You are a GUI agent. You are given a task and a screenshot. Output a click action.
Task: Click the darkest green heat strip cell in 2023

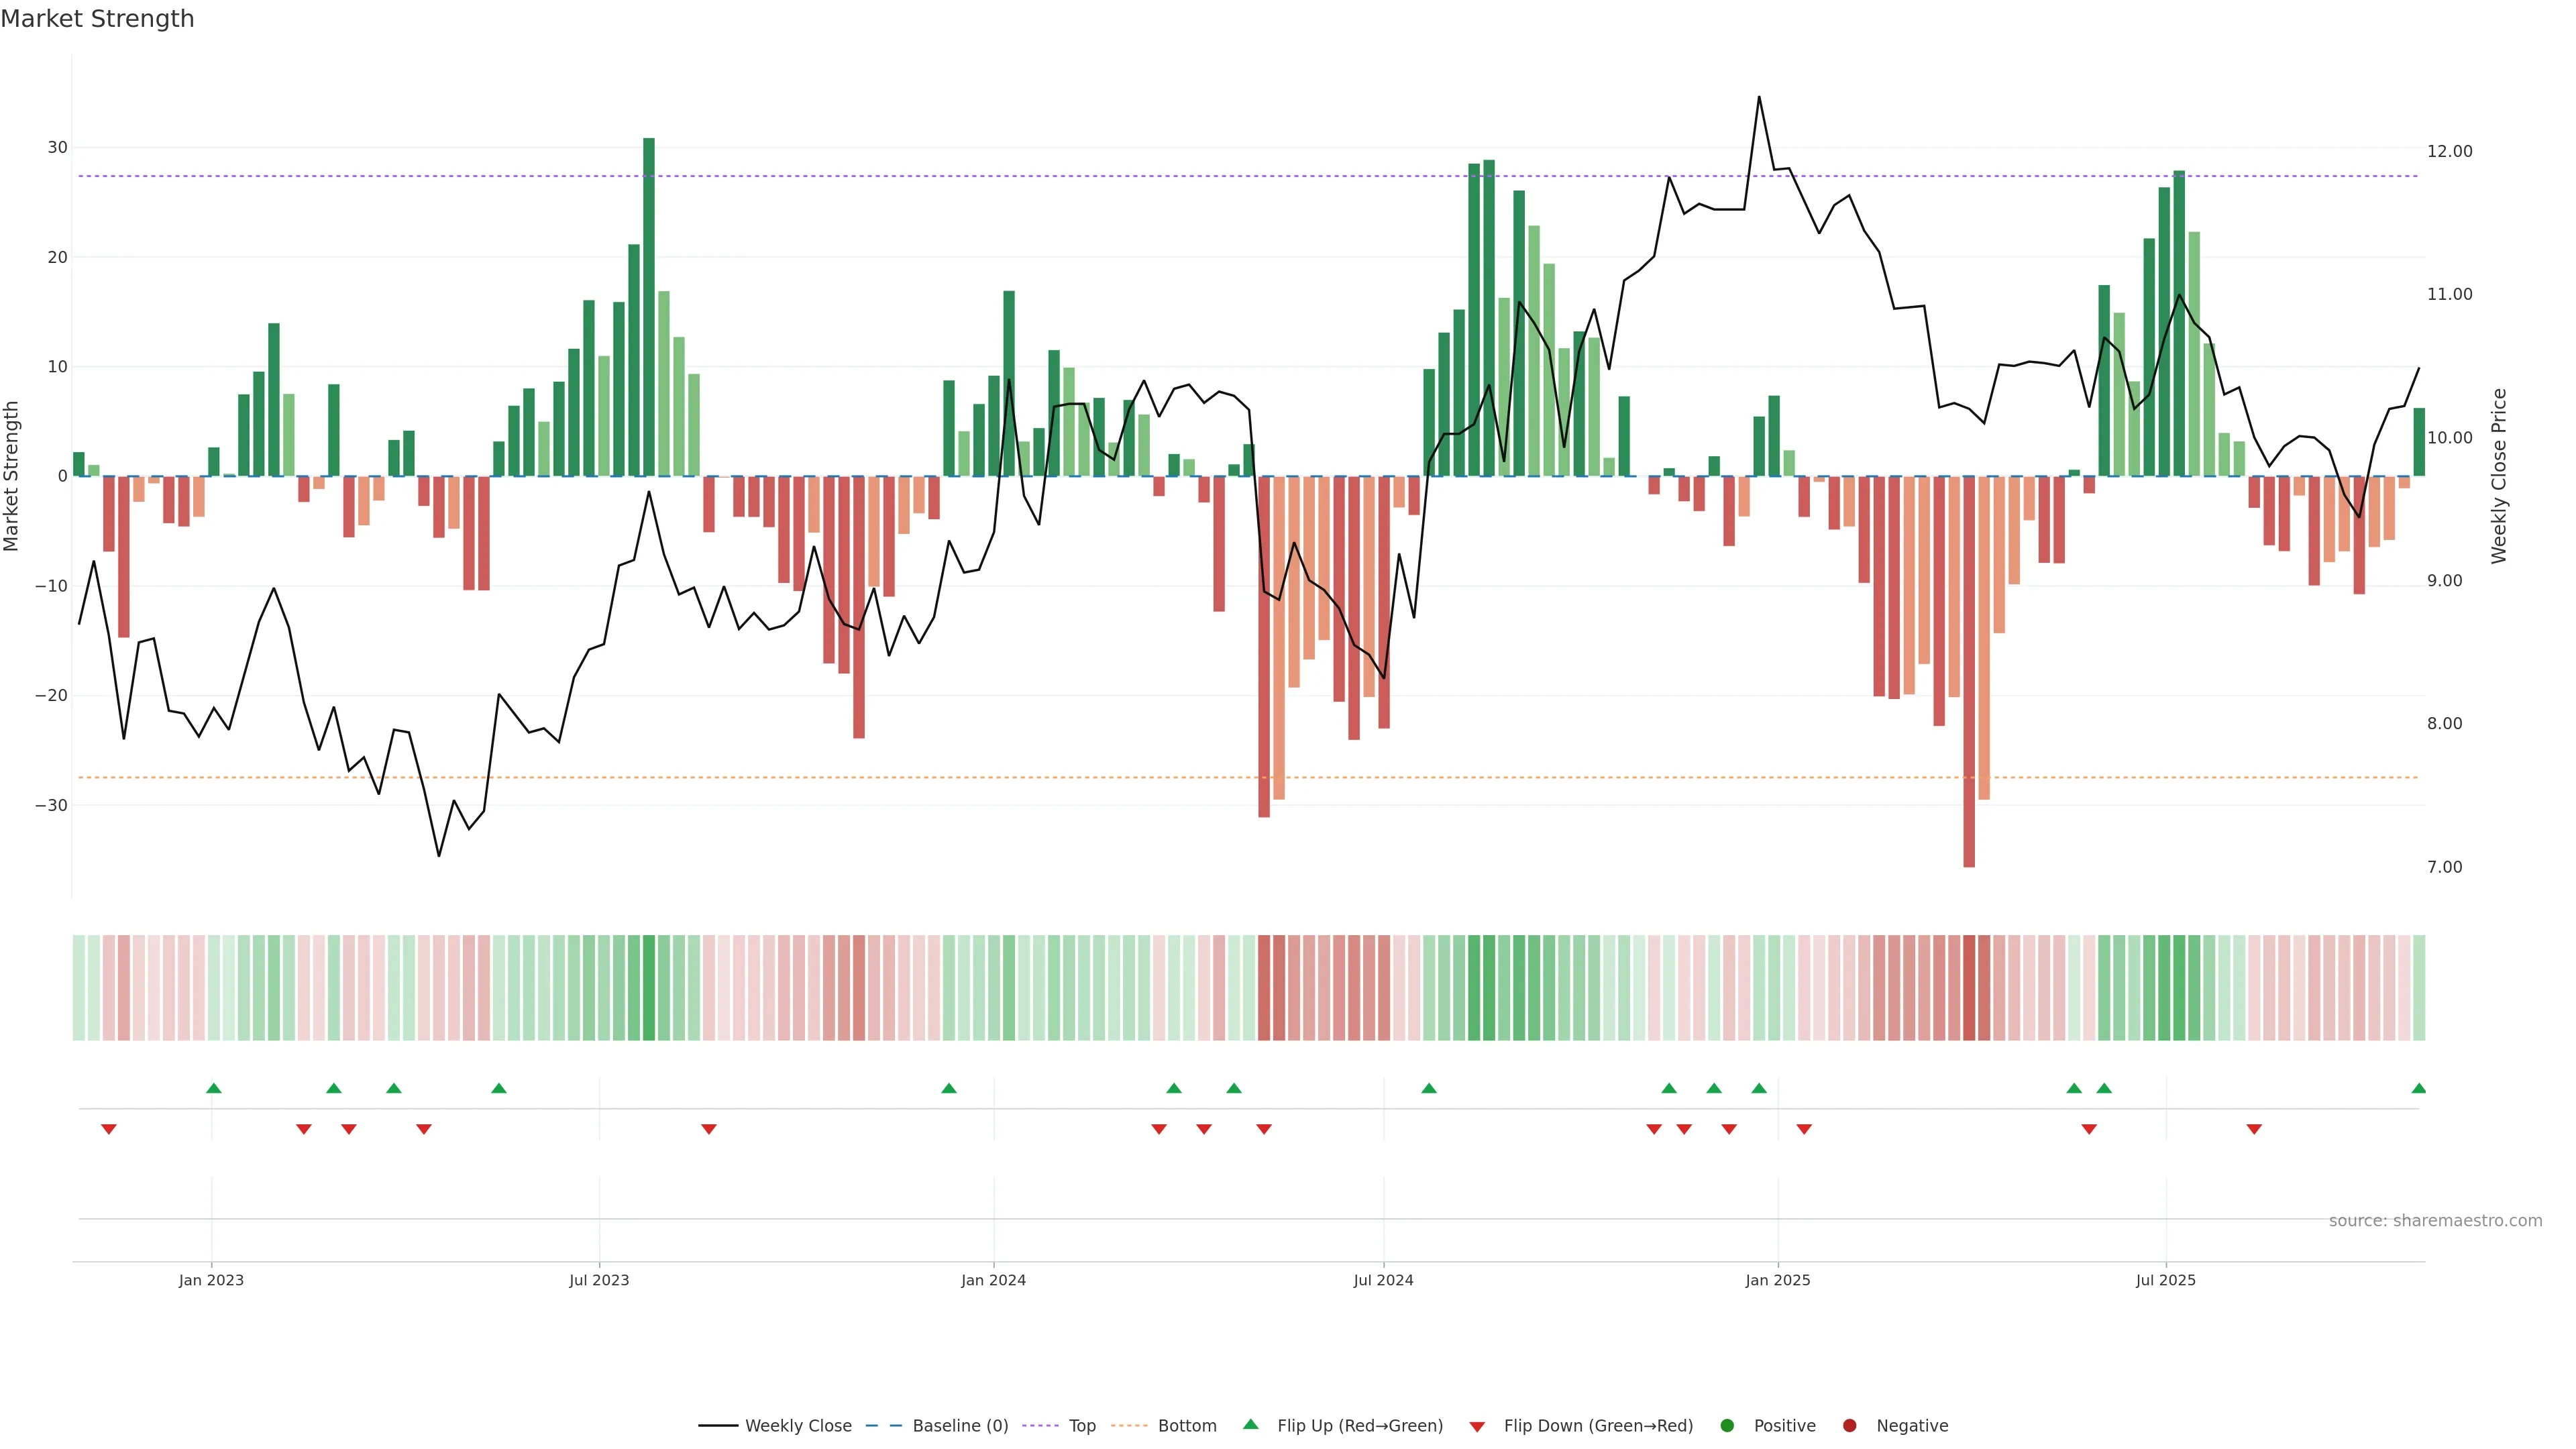click(x=649, y=987)
